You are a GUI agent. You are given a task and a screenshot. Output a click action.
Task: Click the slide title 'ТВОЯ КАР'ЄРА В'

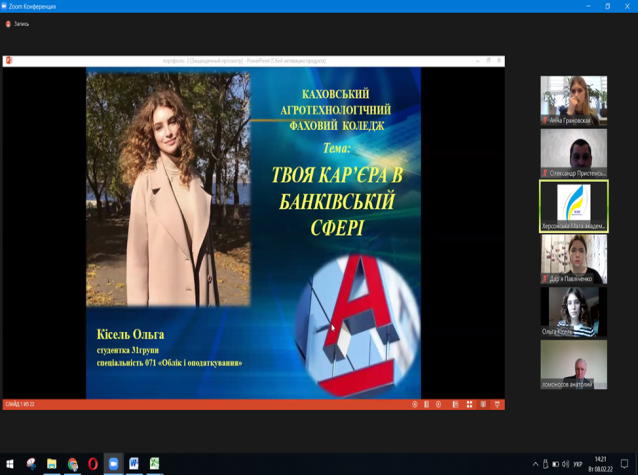pyautogui.click(x=337, y=175)
